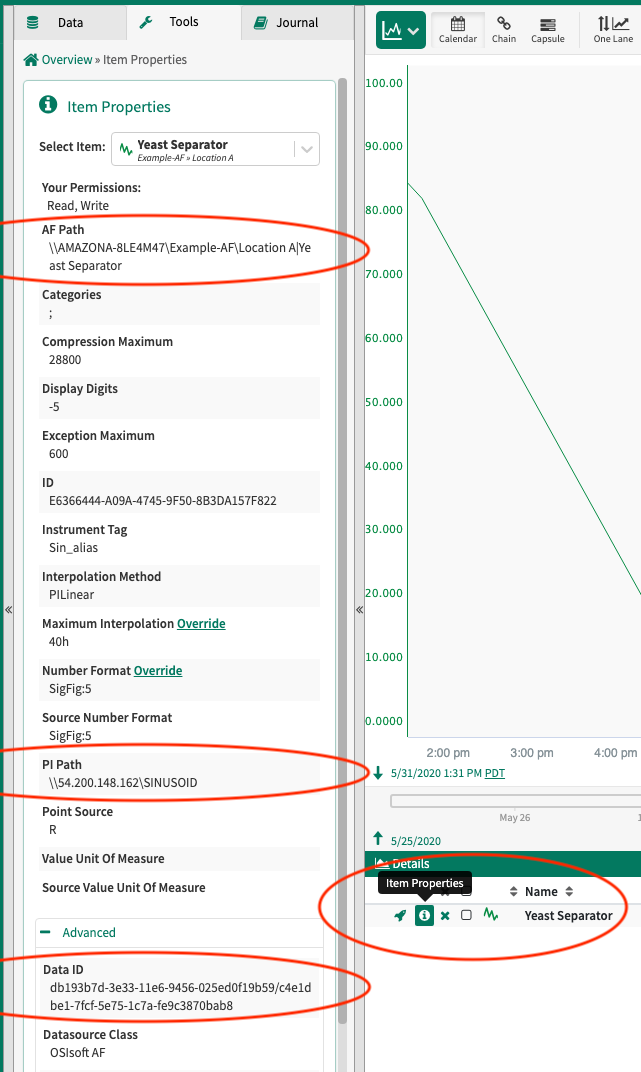641x1072 pixels.
Task: Click the green signal icon beside Yeast Separator
Action: (x=491, y=915)
